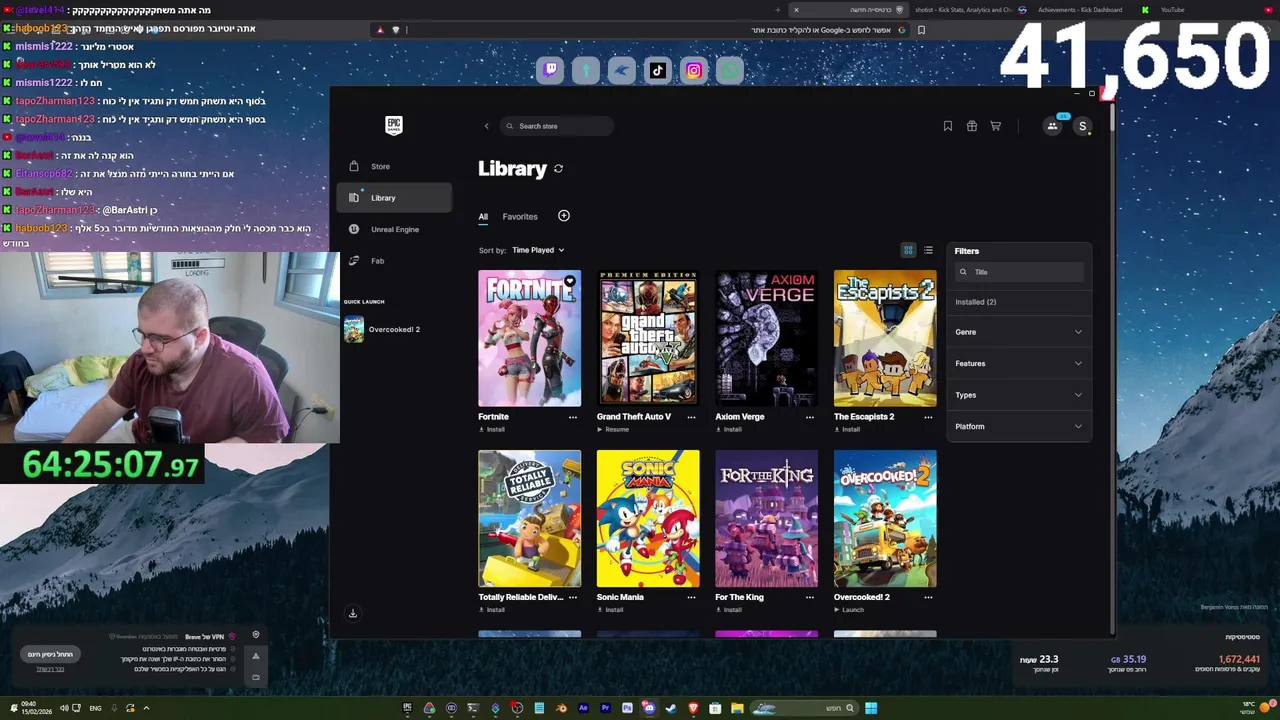Open File Explorer from the taskbar
Screen dimensions: 1280x720
(x=737, y=708)
